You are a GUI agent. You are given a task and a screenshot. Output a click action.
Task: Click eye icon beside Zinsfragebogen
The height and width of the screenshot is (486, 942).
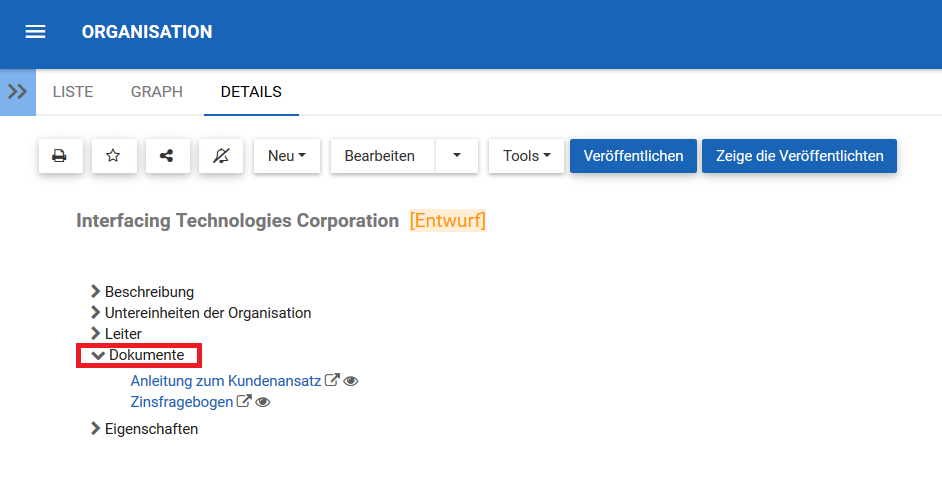point(263,402)
